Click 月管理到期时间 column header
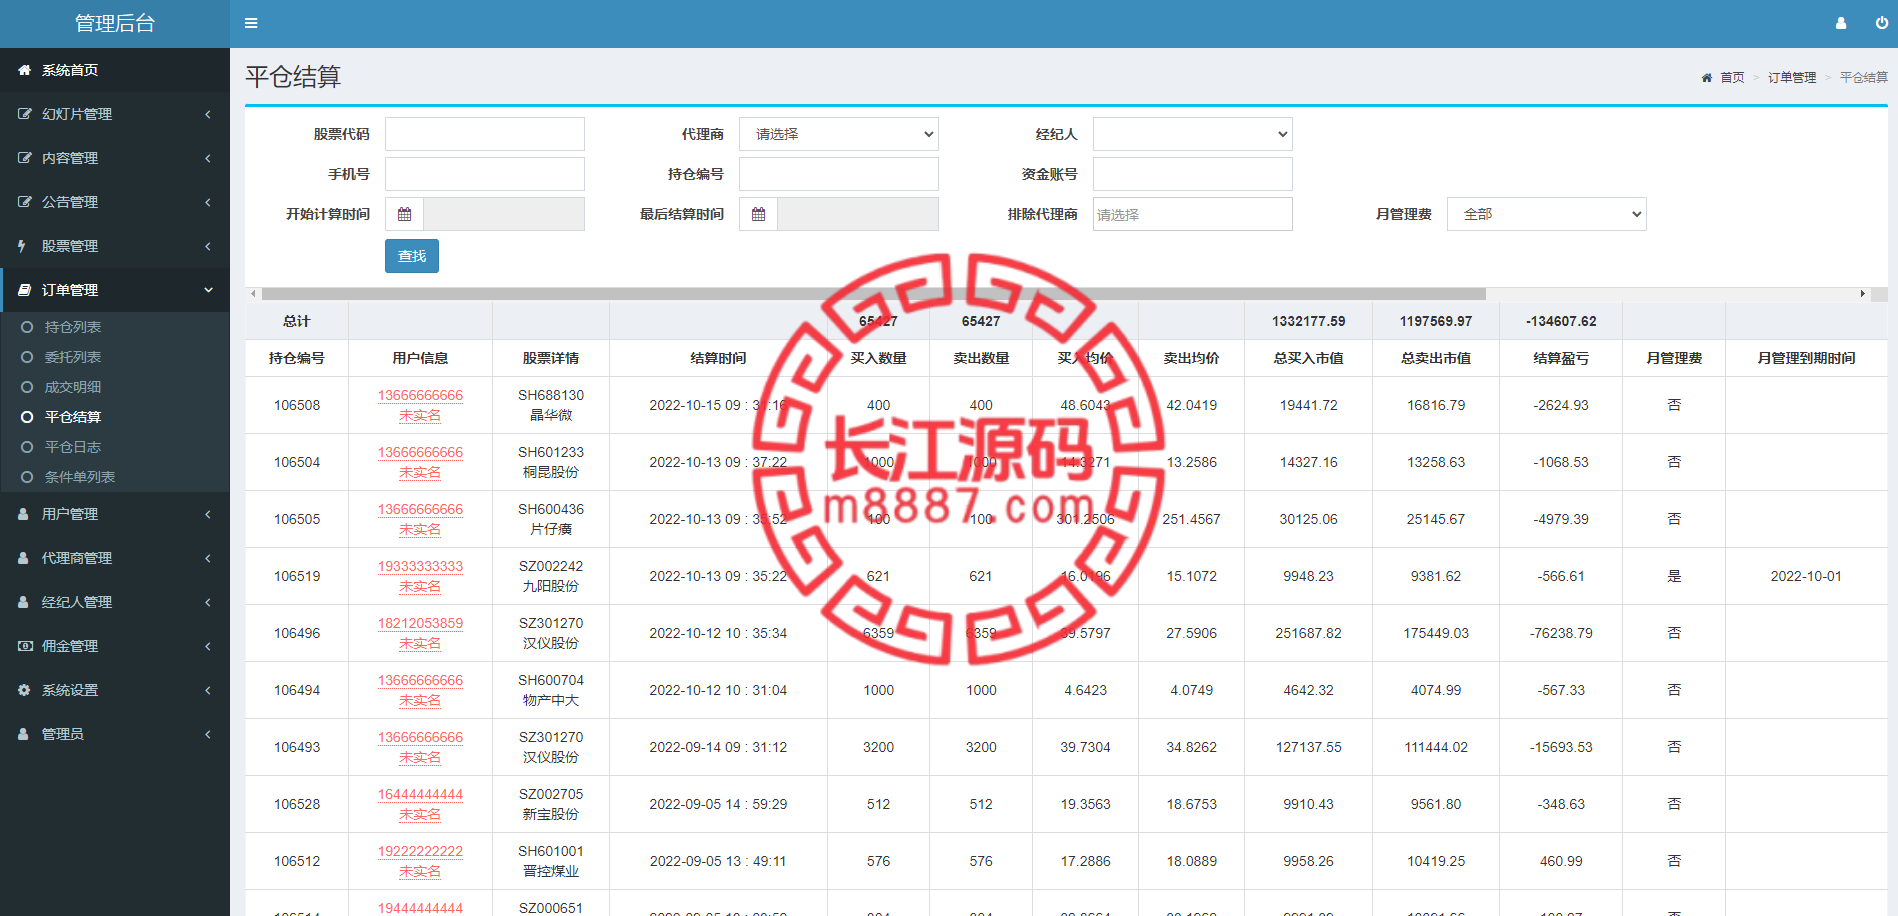Image resolution: width=1898 pixels, height=916 pixels. 1806,358
